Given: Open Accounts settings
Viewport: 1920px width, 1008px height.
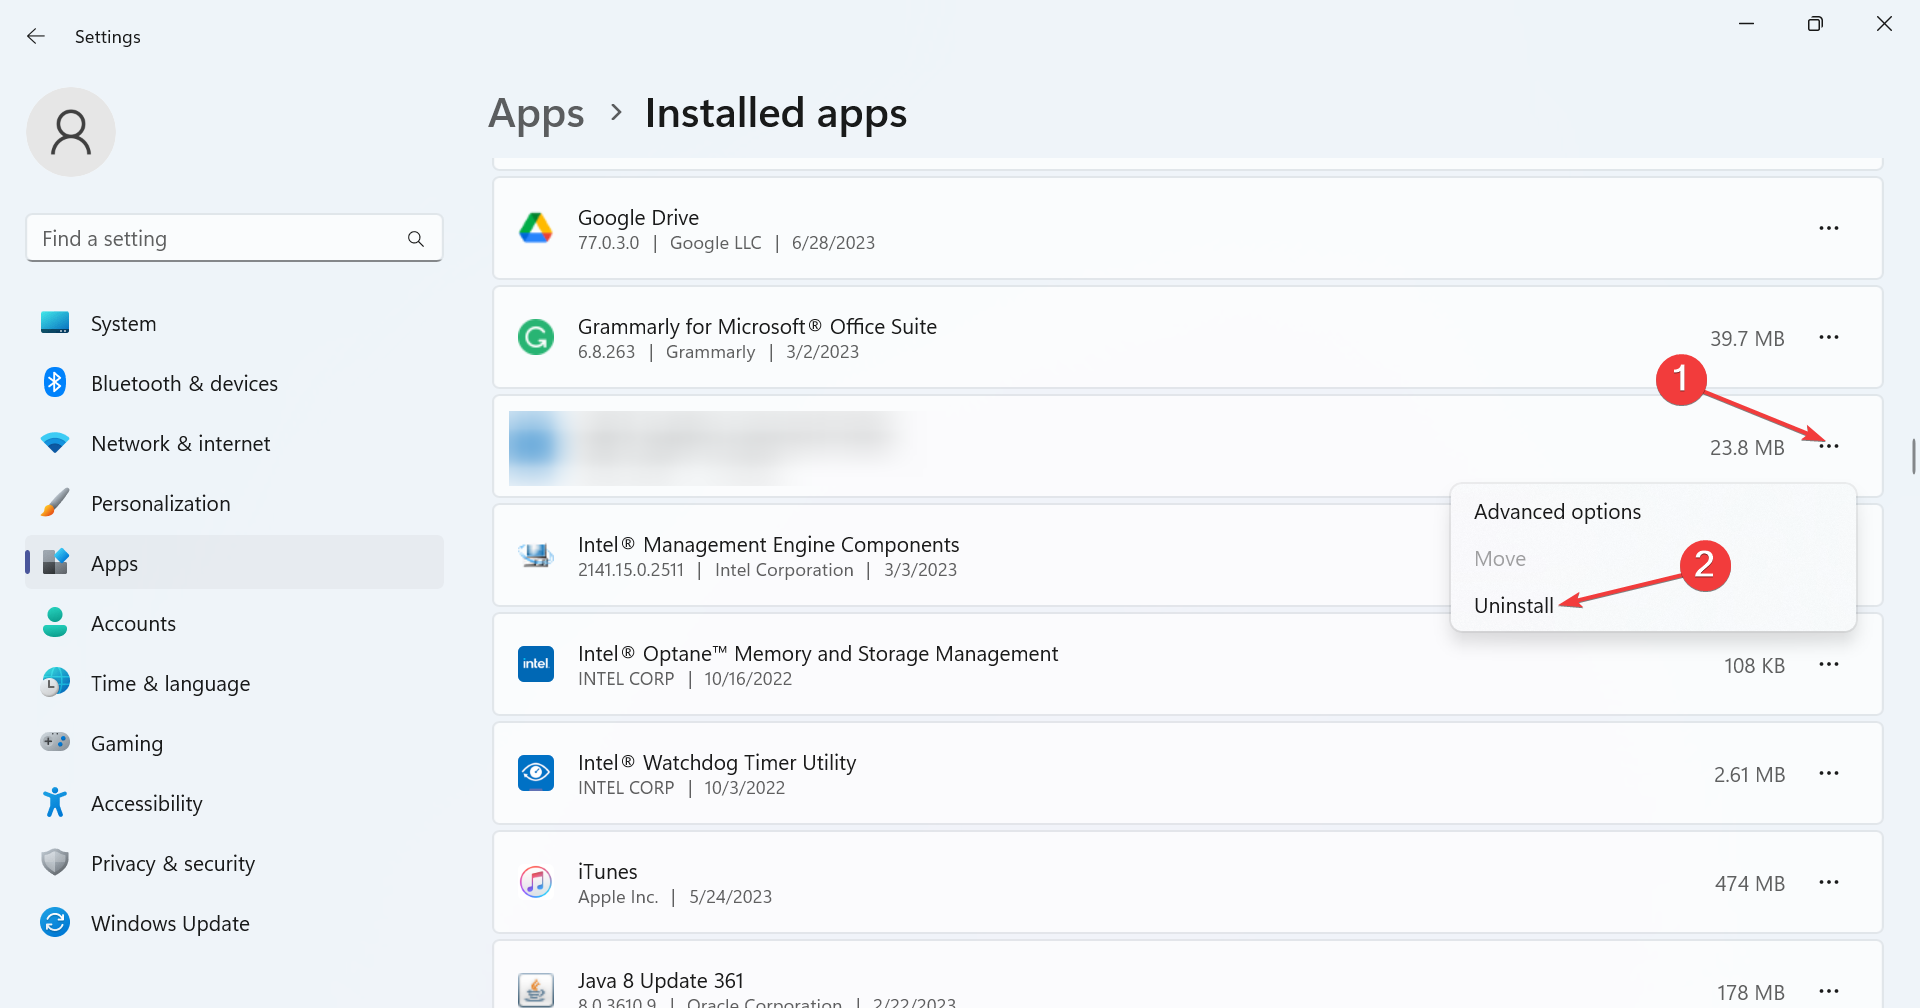Looking at the screenshot, I should (x=234, y=623).
